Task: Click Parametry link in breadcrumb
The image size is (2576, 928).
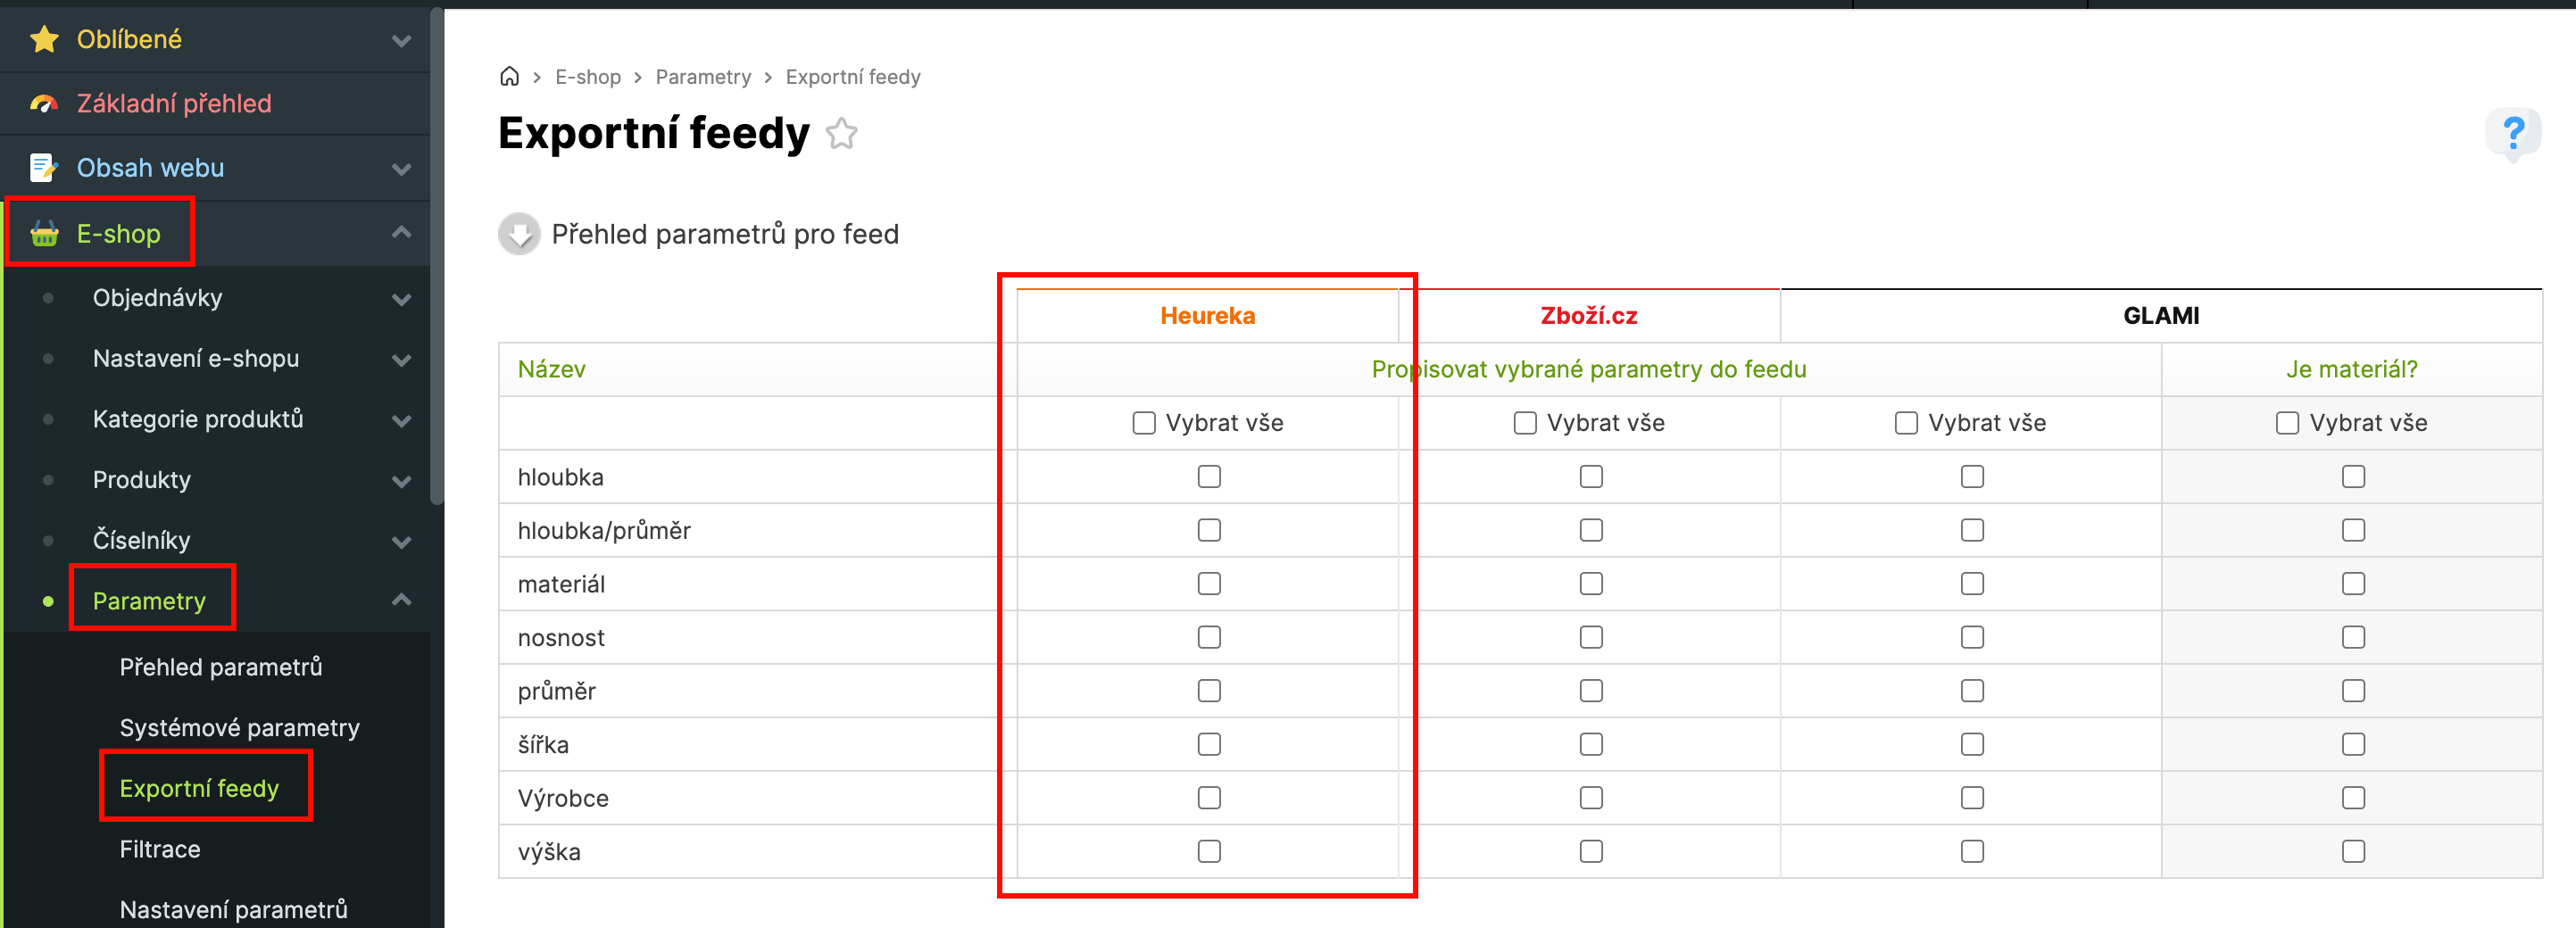Action: point(703,77)
